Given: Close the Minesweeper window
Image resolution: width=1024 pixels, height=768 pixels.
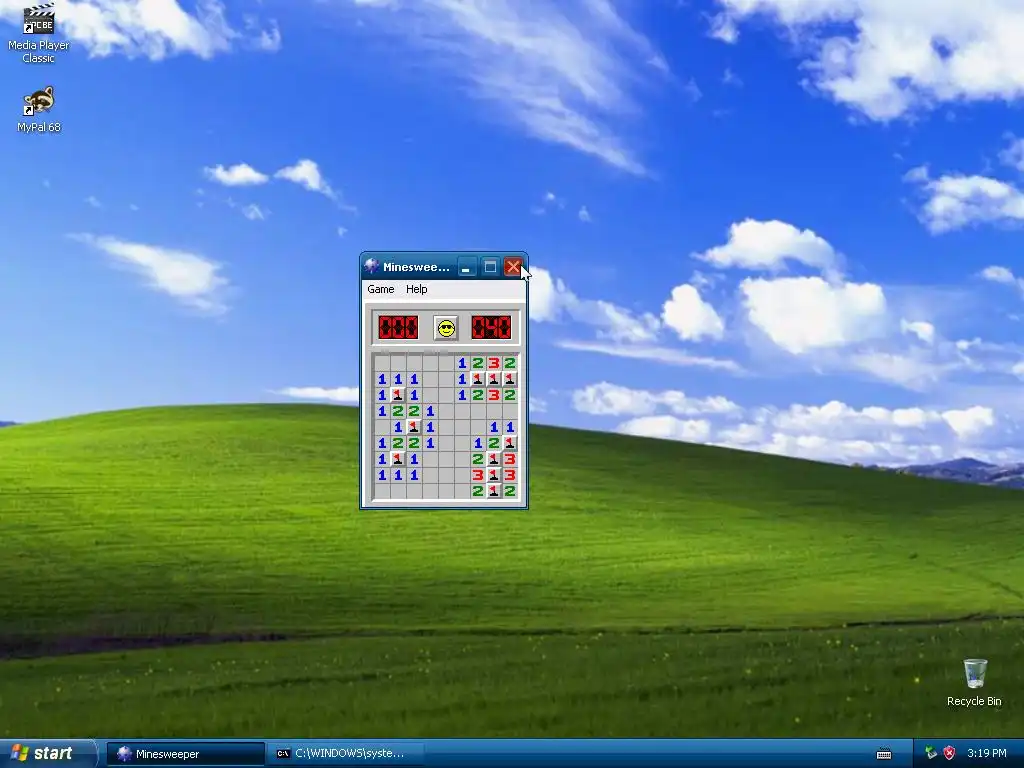Looking at the screenshot, I should pos(513,266).
